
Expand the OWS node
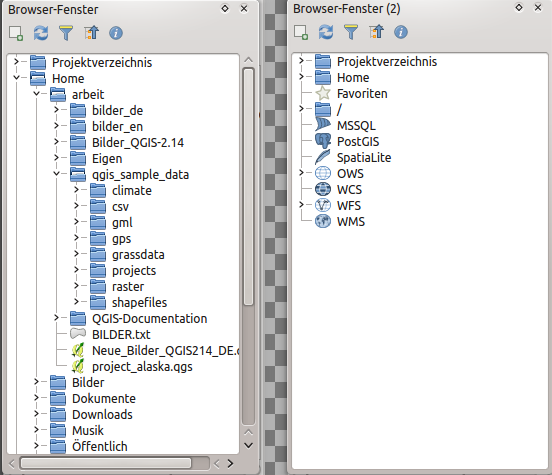[301, 173]
